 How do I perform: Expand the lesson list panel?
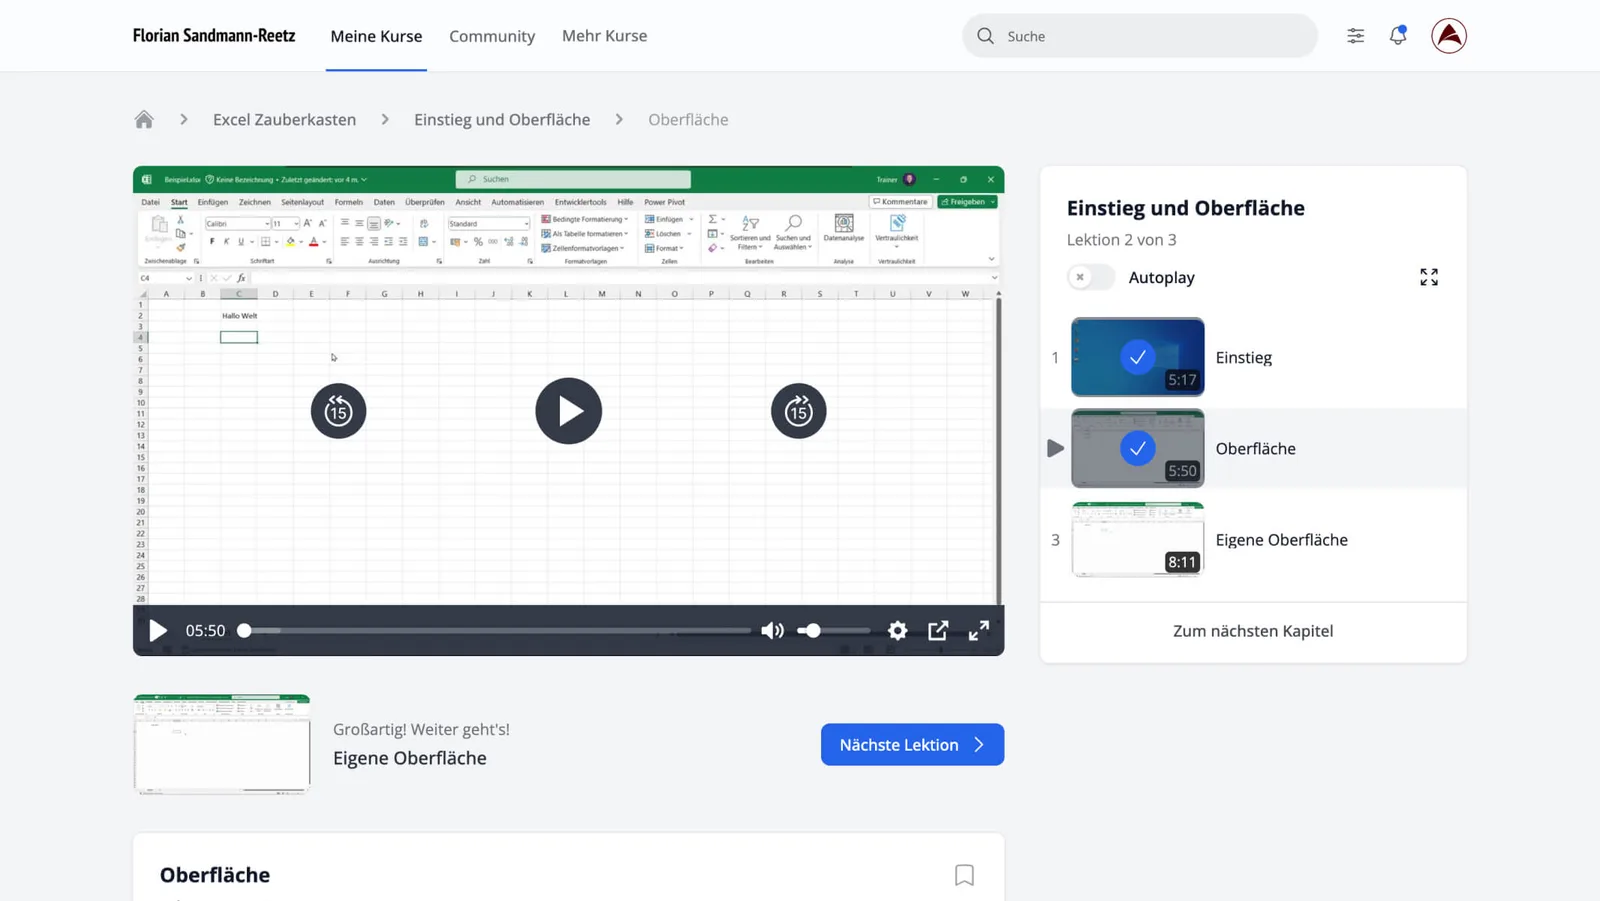1429,277
